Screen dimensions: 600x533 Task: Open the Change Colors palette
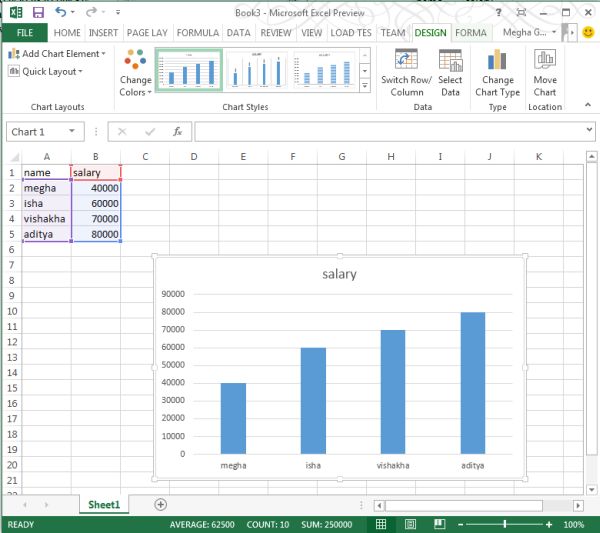pyautogui.click(x=135, y=73)
